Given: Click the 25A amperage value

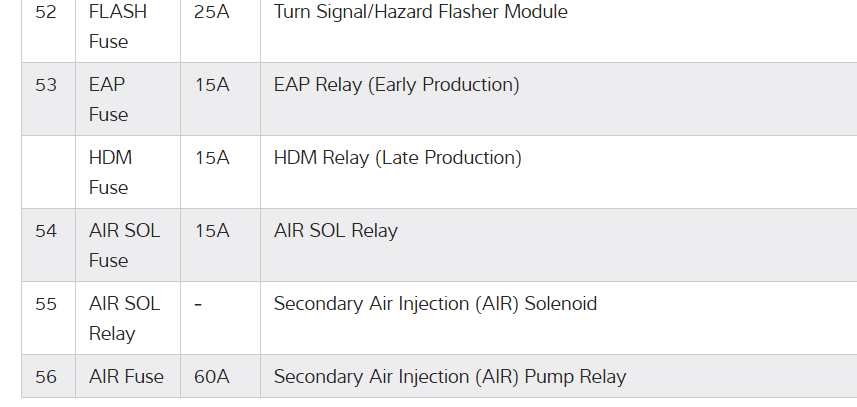Looking at the screenshot, I should coord(212,13).
